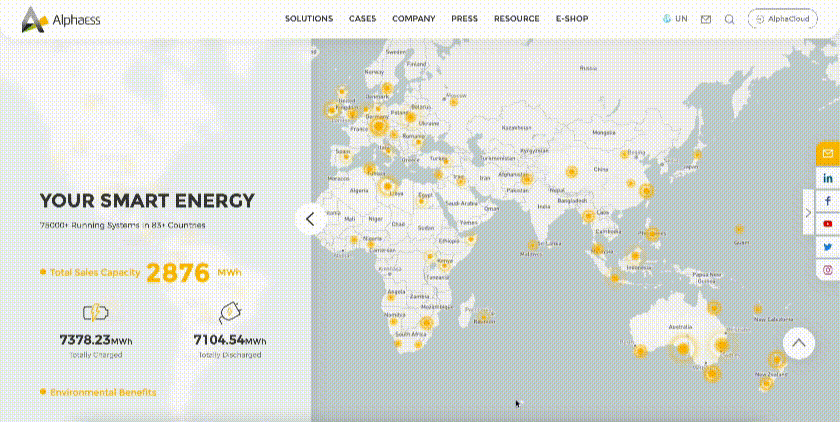Open Facebook from side social bar
This screenshot has width=840, height=422.
(x=828, y=201)
